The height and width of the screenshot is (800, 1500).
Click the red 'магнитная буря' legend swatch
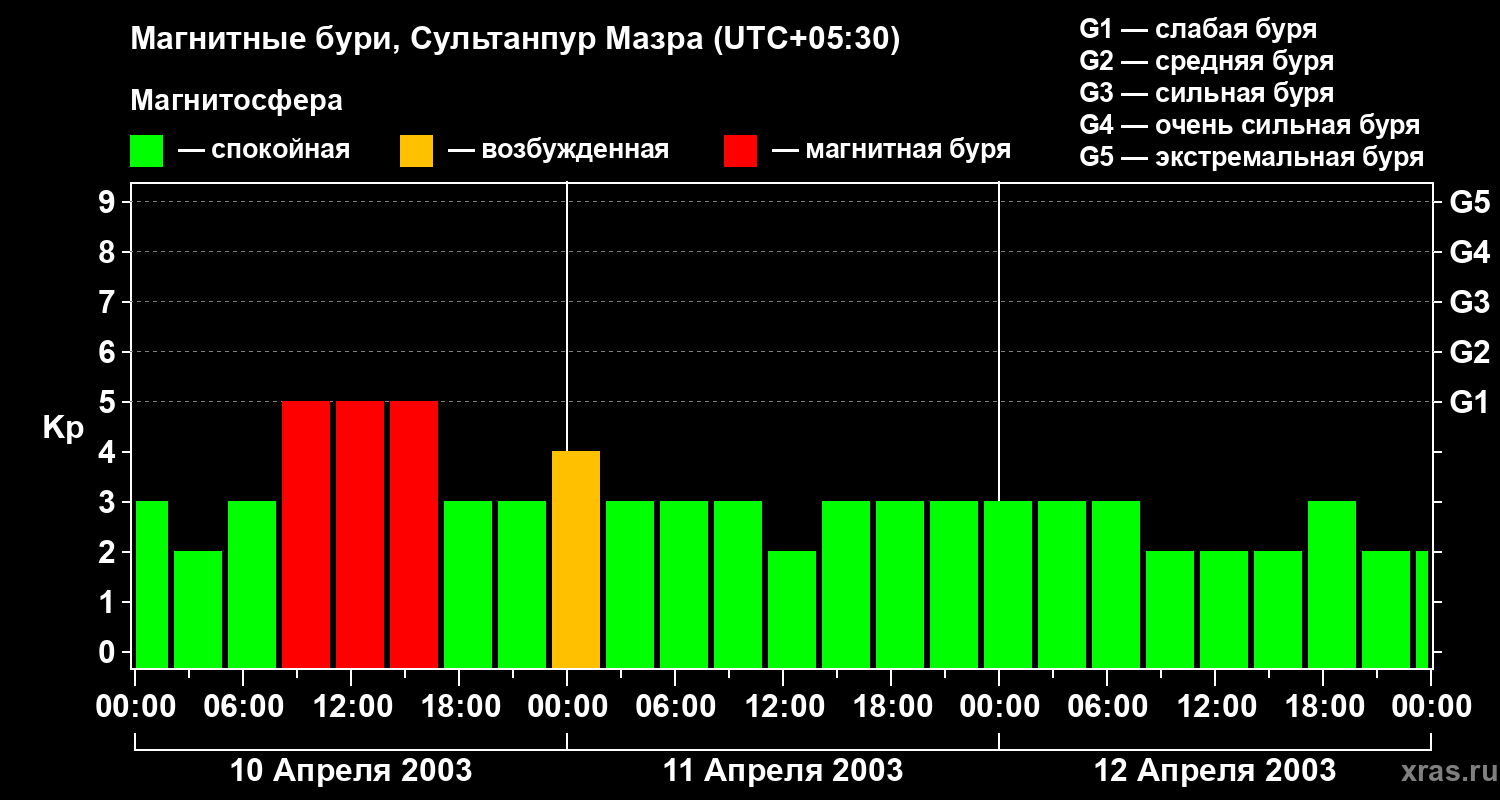pos(741,151)
